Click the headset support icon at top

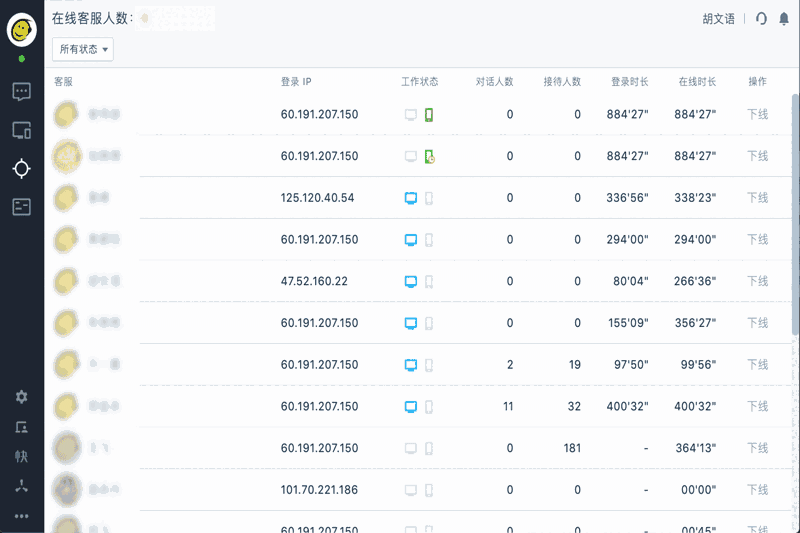761,18
